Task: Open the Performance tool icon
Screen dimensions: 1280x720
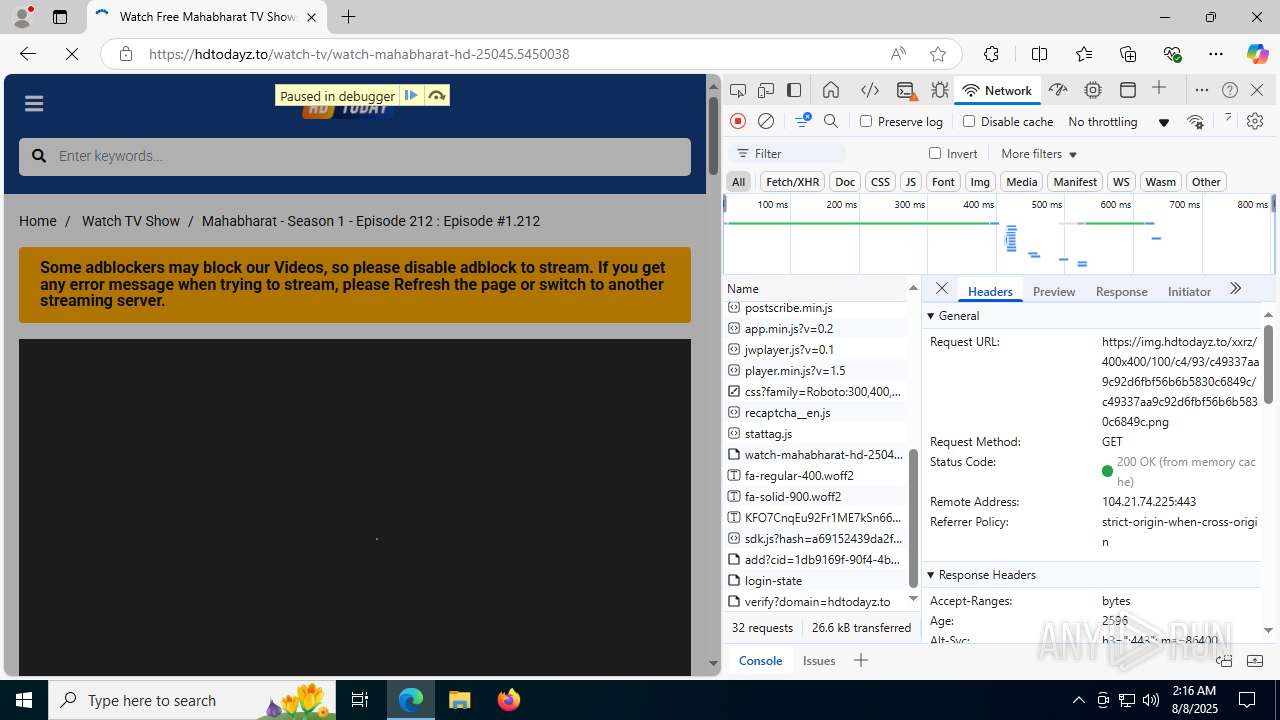Action: 1058,90
